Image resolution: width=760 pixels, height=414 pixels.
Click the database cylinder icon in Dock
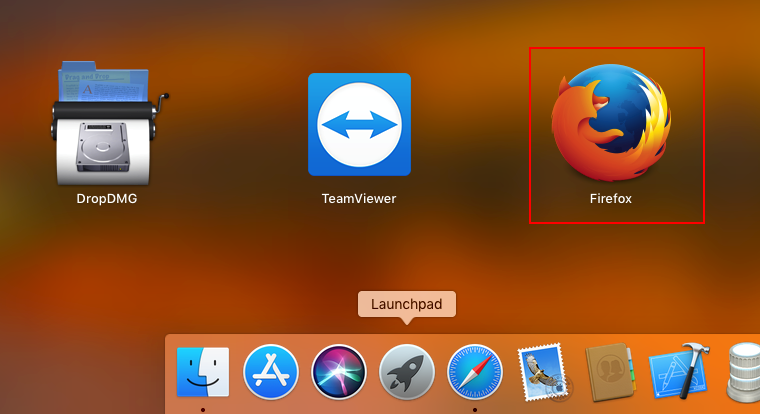point(743,372)
